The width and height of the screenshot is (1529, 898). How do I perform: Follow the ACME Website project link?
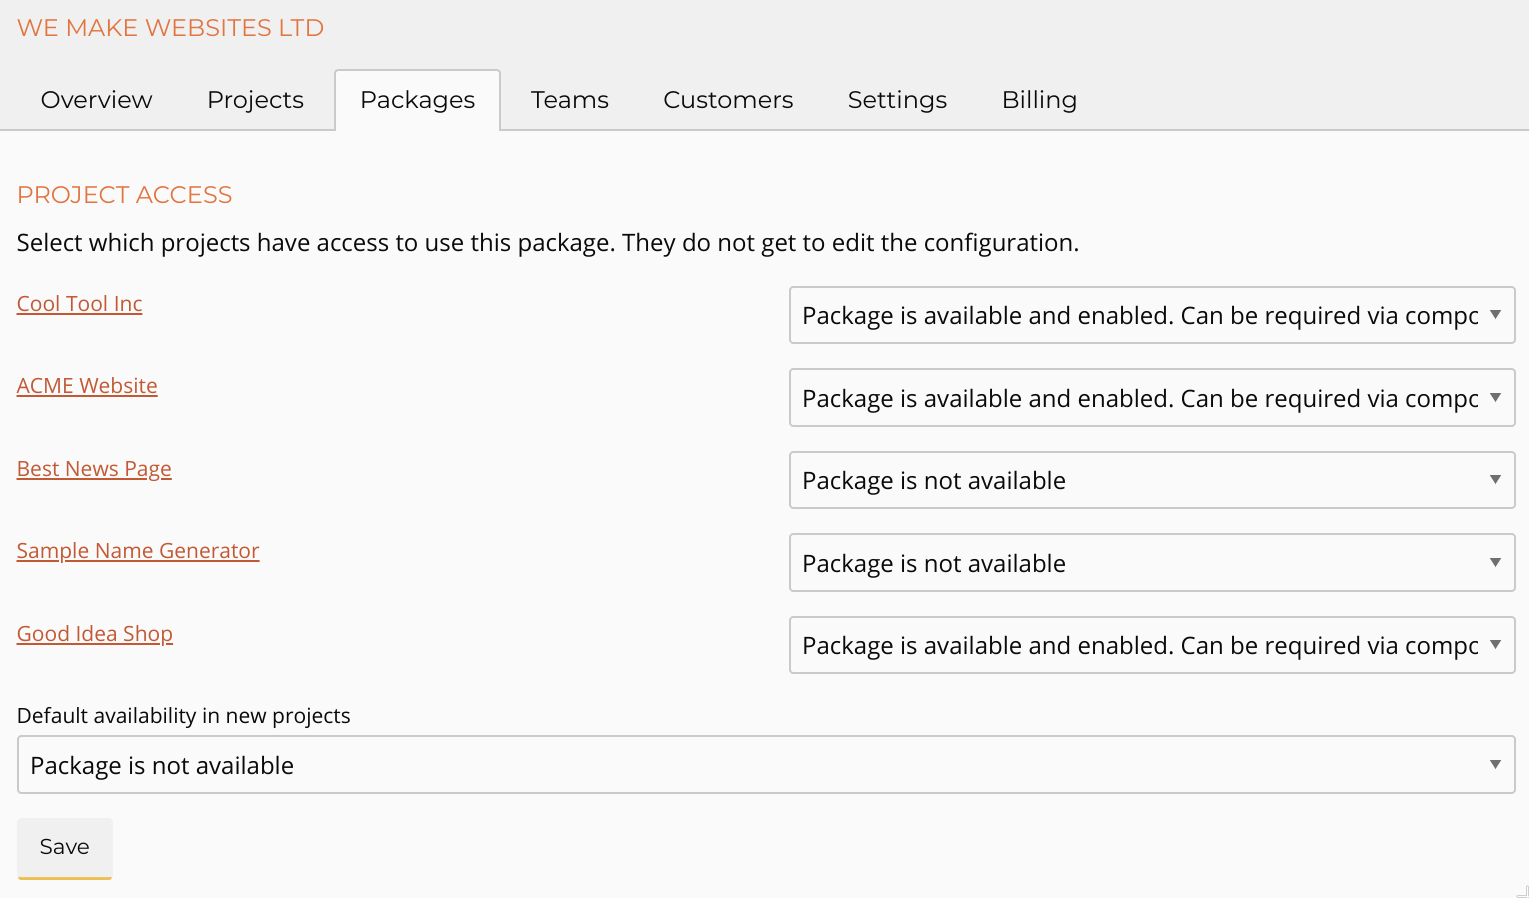87,386
